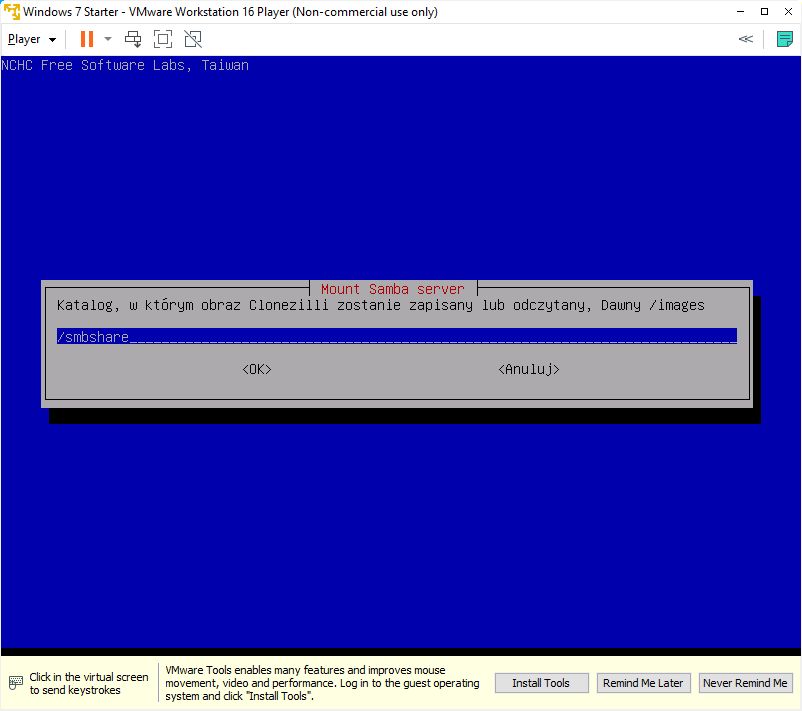The width and height of the screenshot is (802, 711).
Task: Click the VMware logo in title bar
Action: click(12, 12)
